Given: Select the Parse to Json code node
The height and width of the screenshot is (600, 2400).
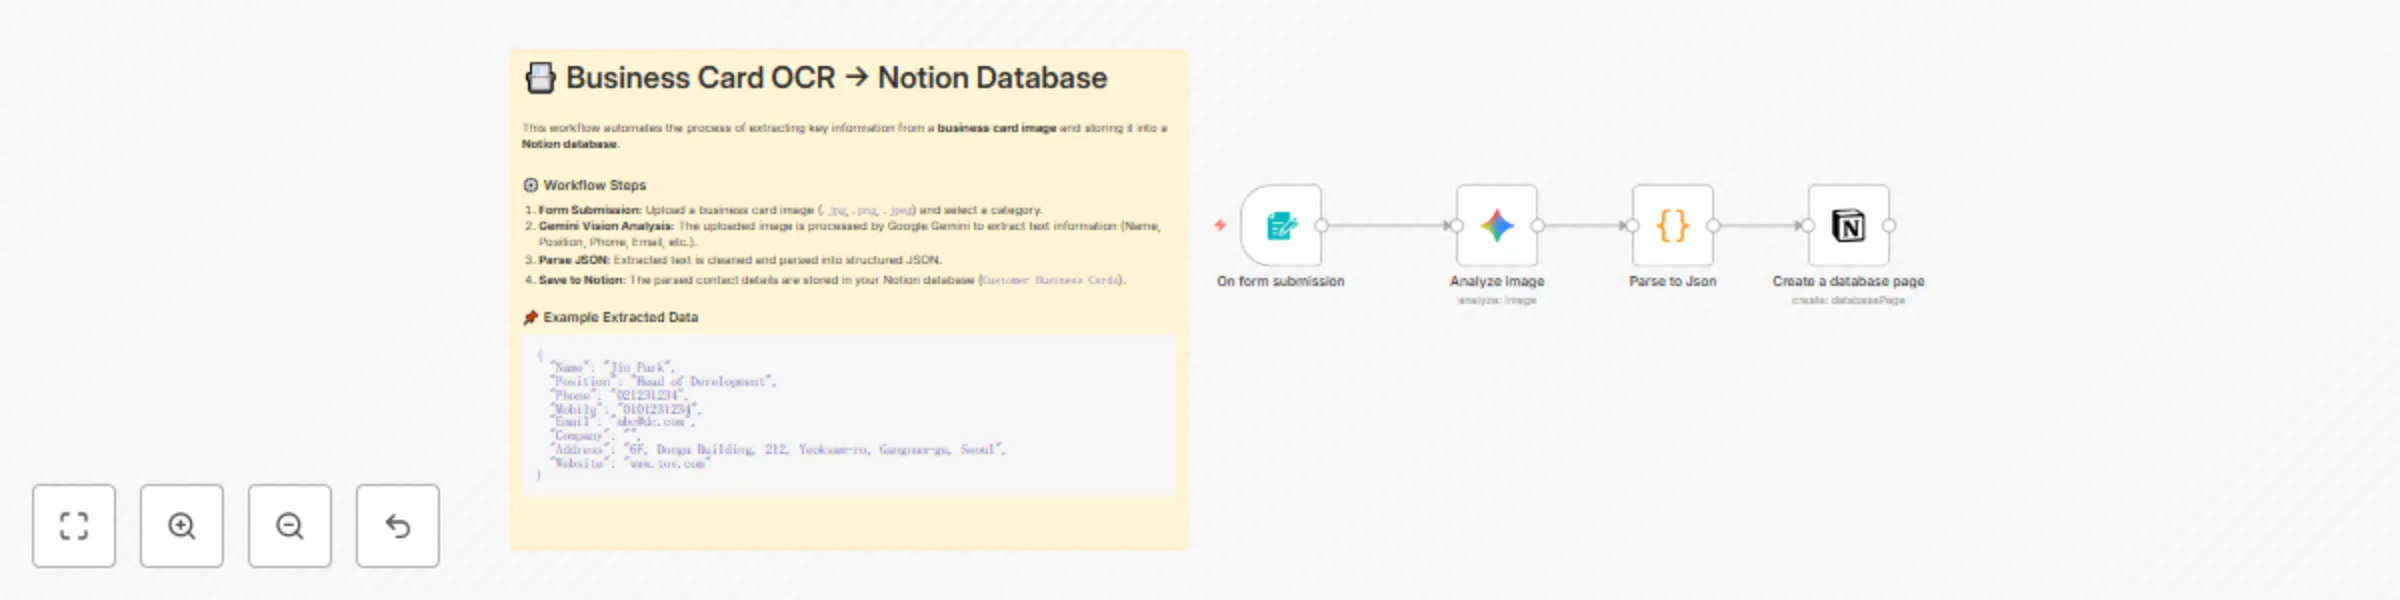Looking at the screenshot, I should 1673,226.
